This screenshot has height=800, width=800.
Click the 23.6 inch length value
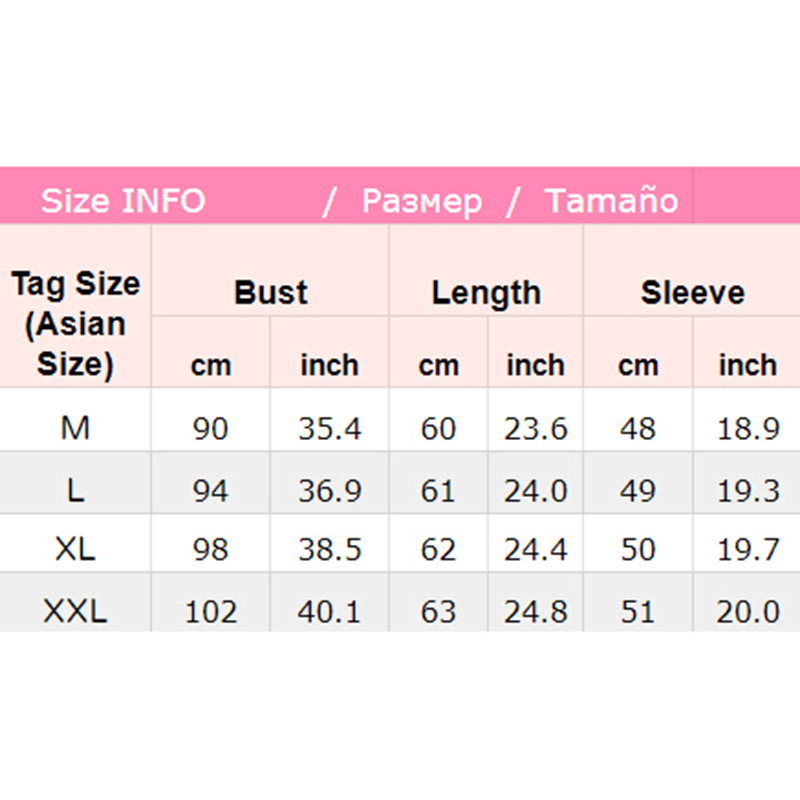535,429
